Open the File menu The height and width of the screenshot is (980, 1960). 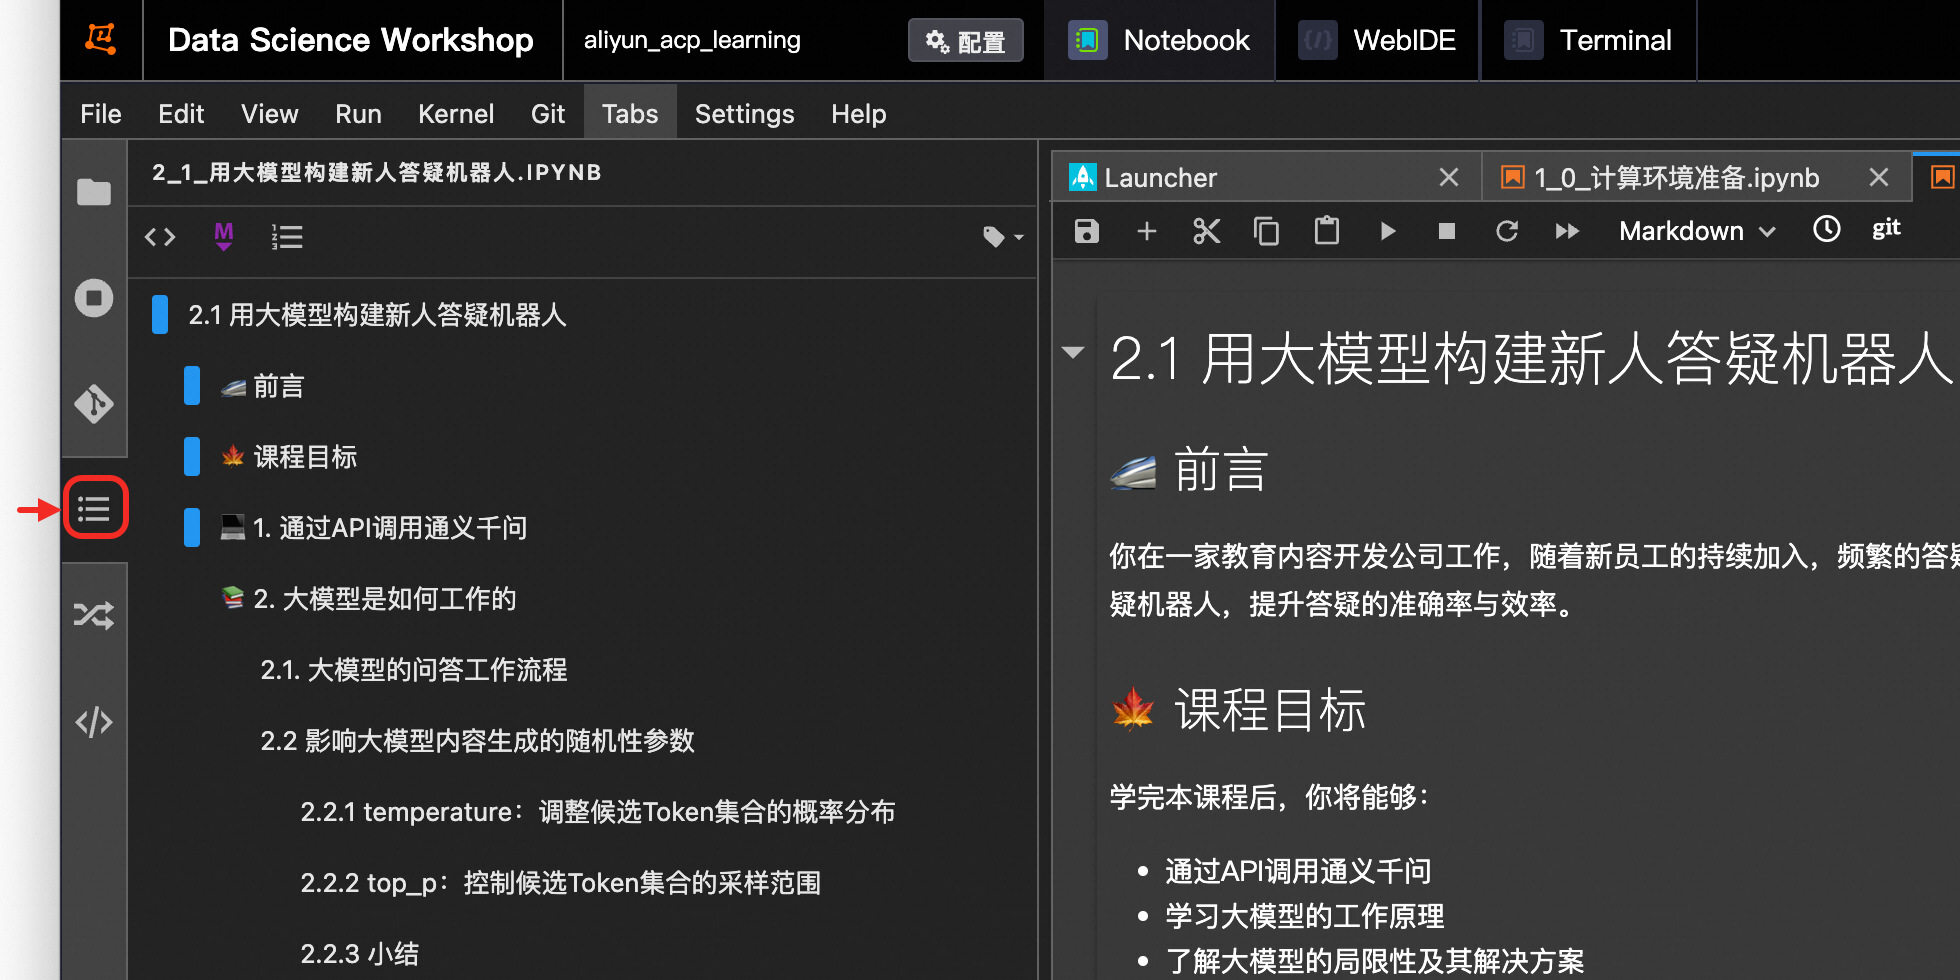point(101,113)
